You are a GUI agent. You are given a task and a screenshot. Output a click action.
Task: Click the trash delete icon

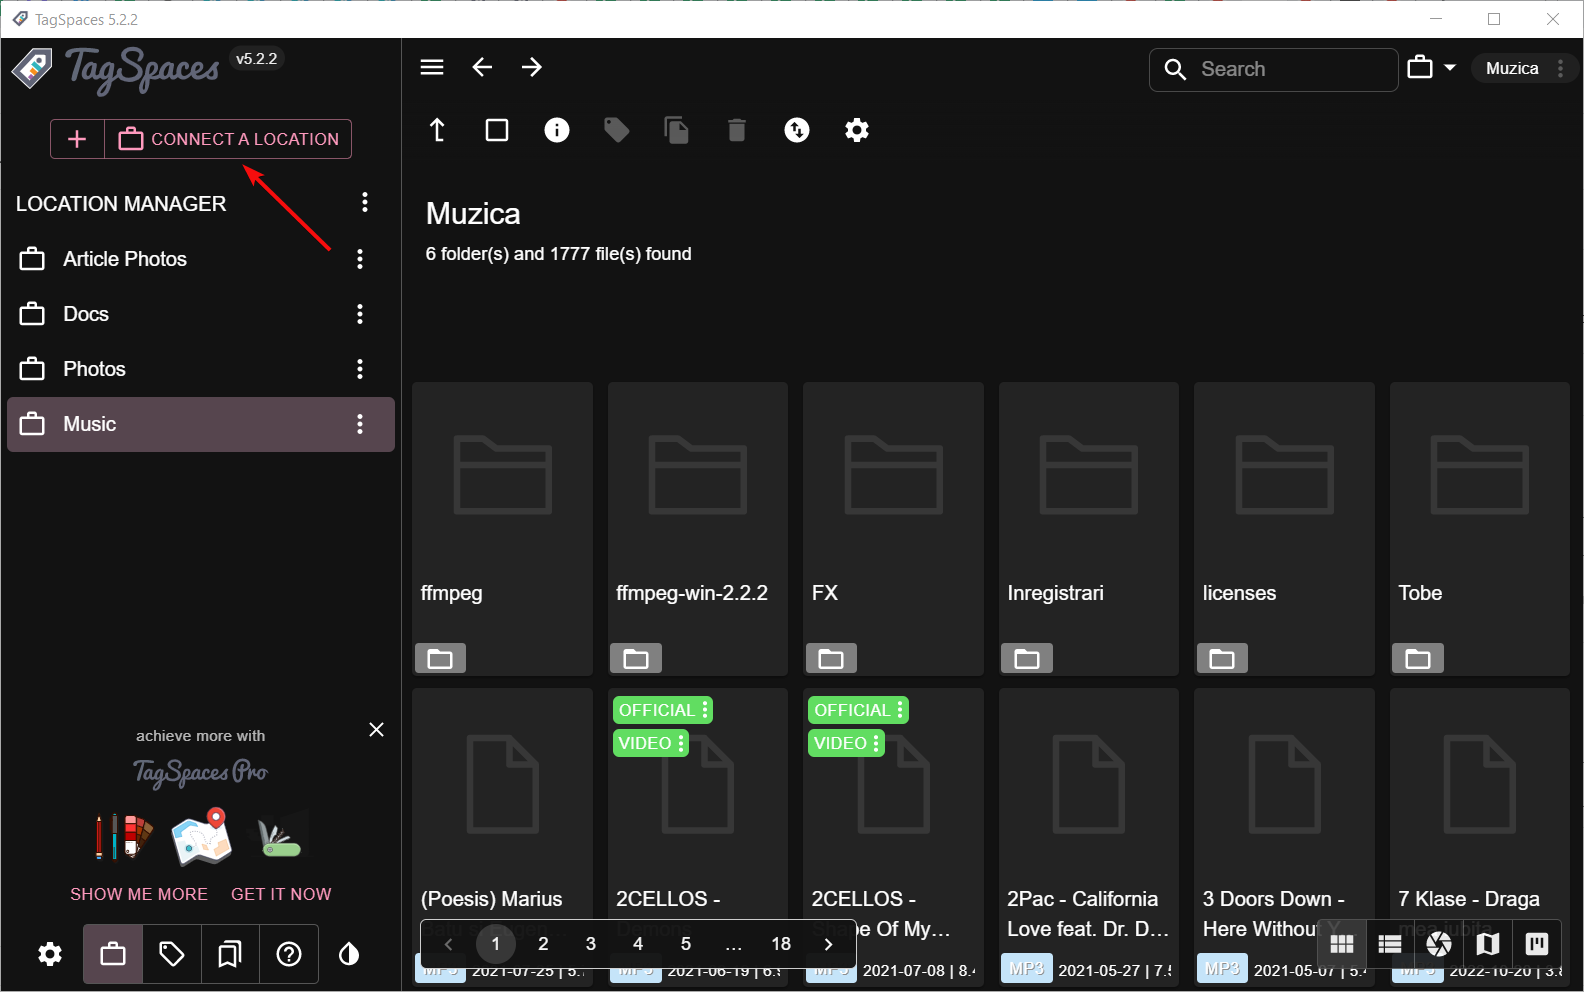[737, 130]
